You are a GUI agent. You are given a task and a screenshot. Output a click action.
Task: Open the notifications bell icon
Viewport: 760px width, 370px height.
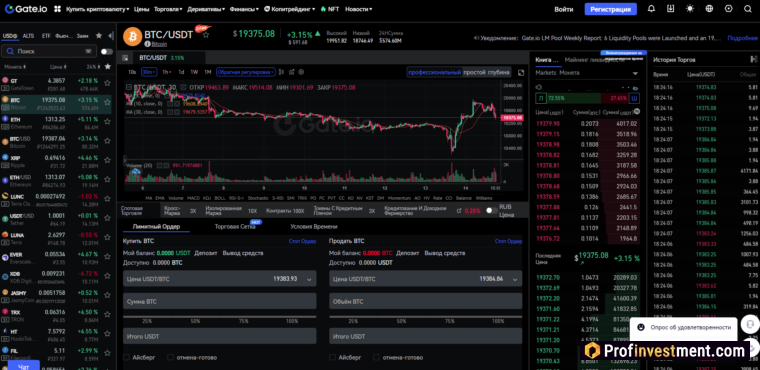(651, 9)
